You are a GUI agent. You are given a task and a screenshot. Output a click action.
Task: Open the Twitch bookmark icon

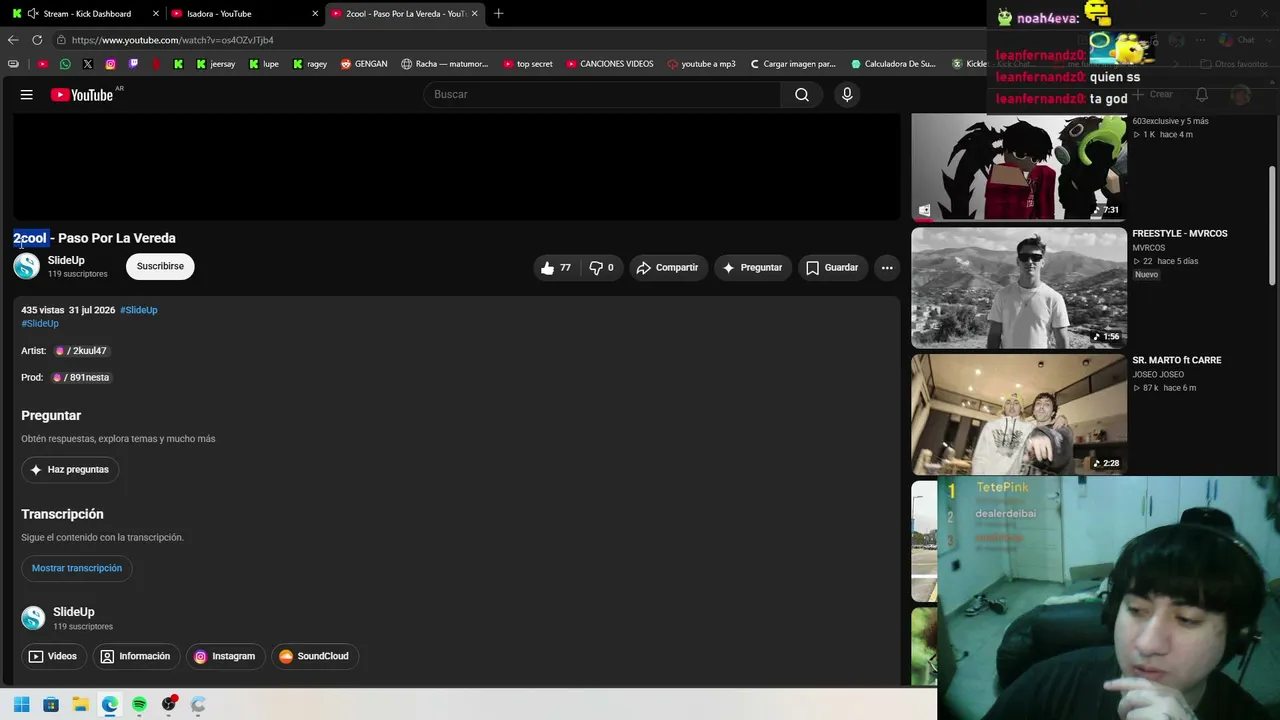click(133, 64)
